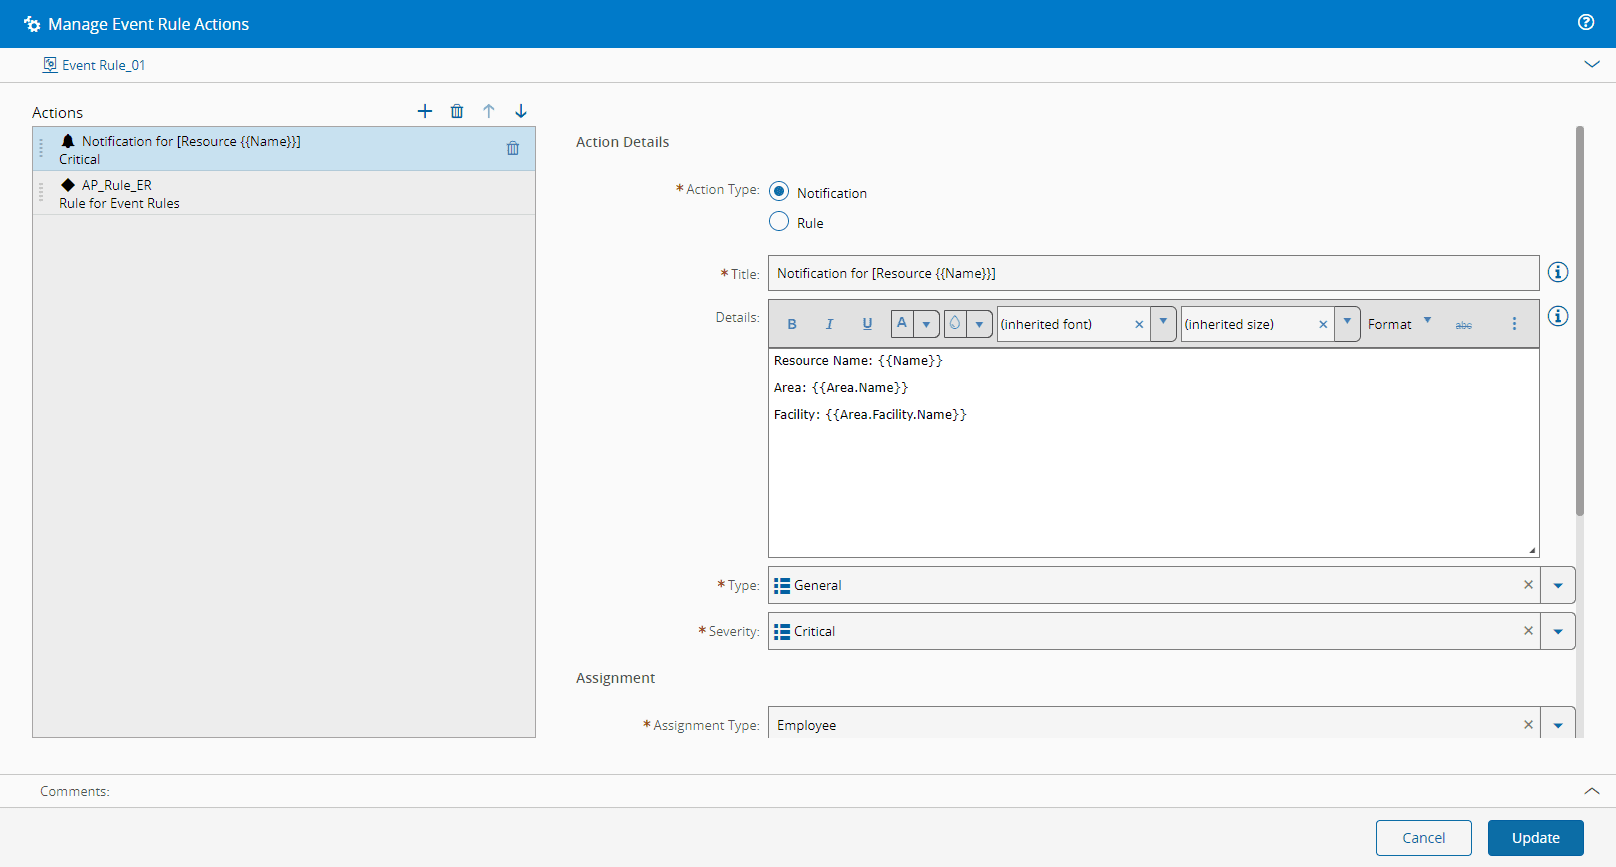The image size is (1616, 867).
Task: Select the Rule action type
Action: 779,222
